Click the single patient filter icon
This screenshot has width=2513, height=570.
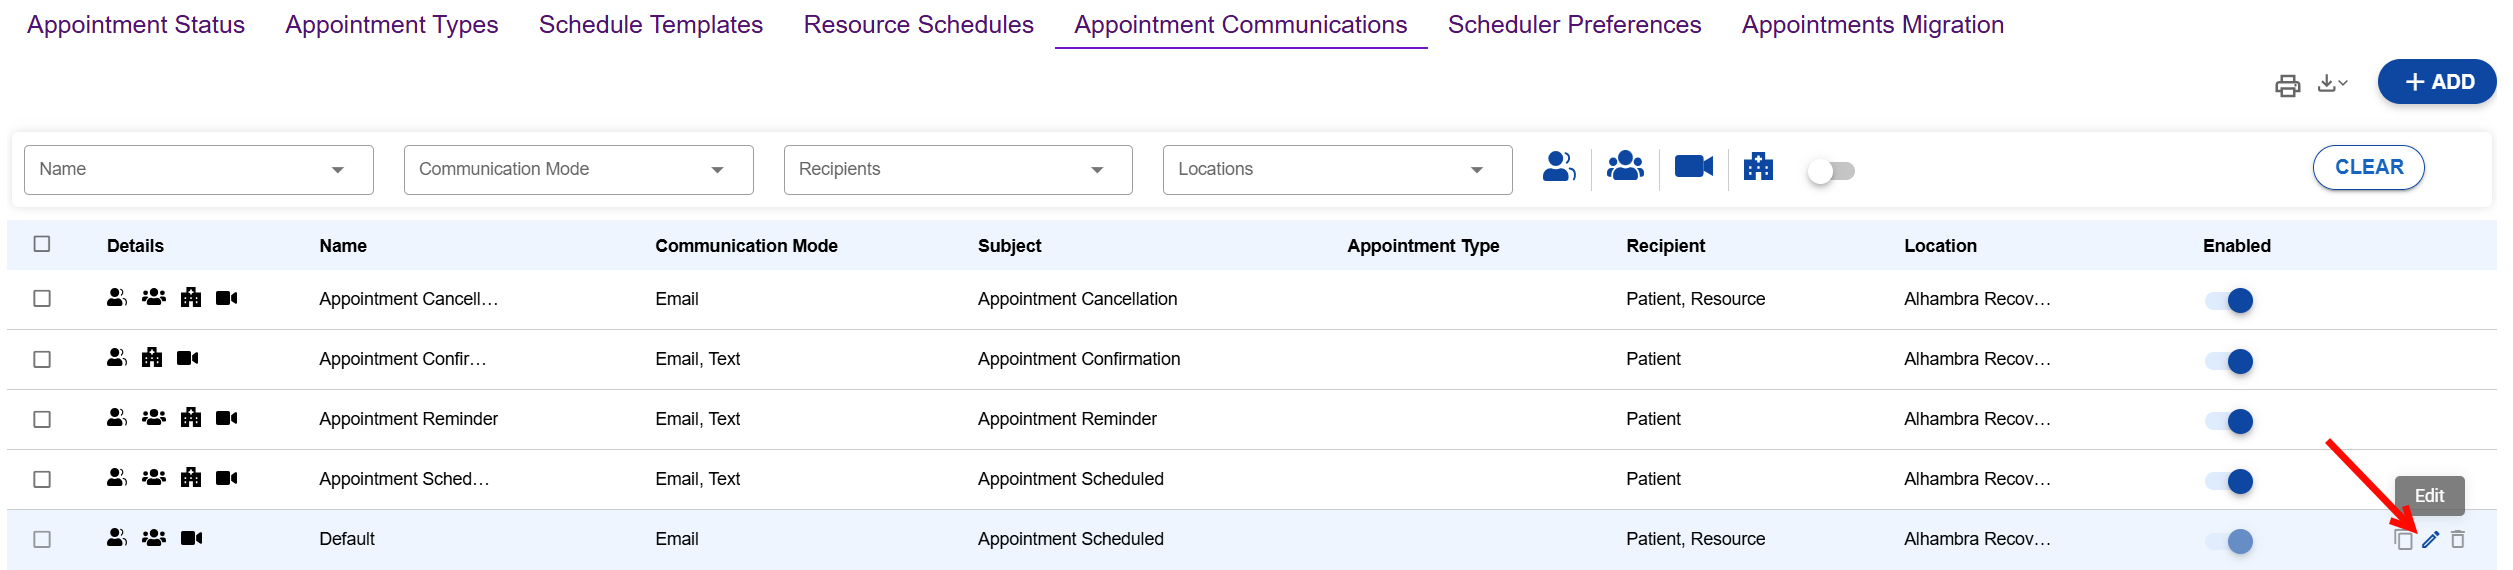point(1559,166)
